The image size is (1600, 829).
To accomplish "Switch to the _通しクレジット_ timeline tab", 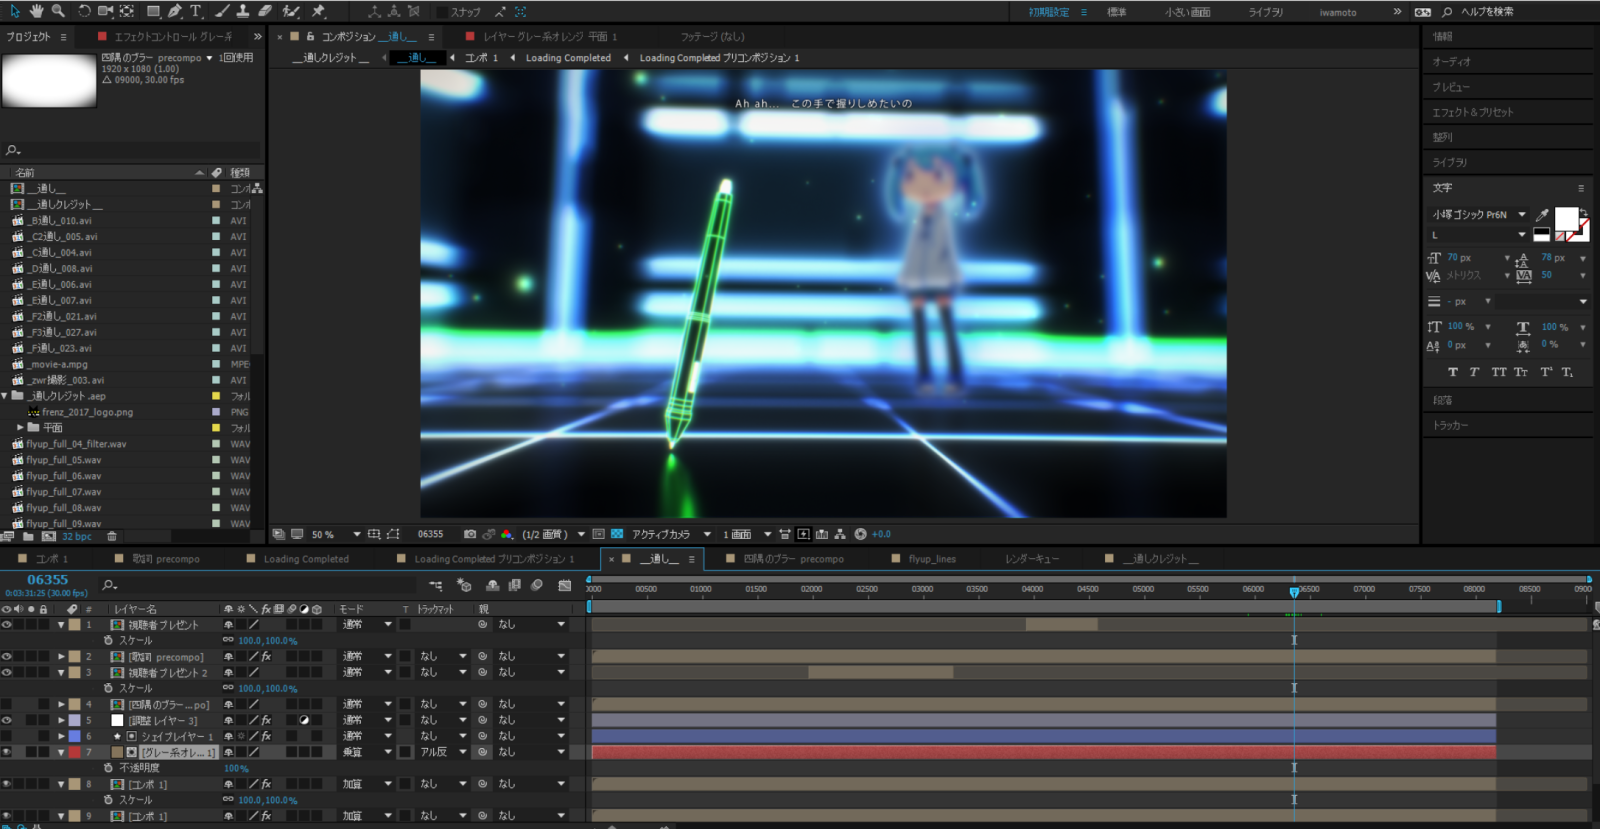I will point(1160,559).
